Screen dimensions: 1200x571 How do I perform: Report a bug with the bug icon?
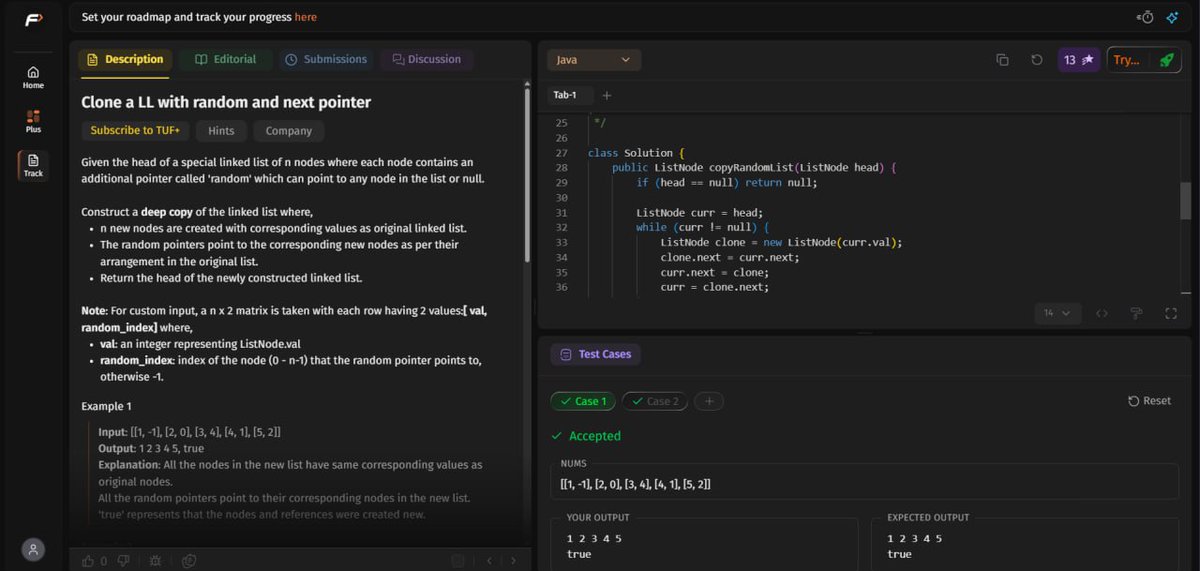click(x=155, y=561)
